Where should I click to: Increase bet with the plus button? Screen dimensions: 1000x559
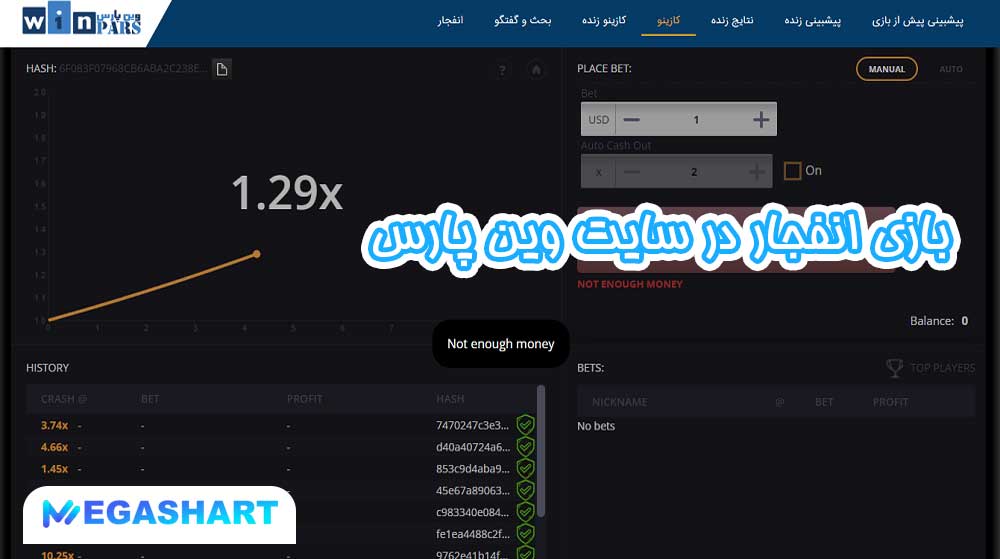[761, 119]
